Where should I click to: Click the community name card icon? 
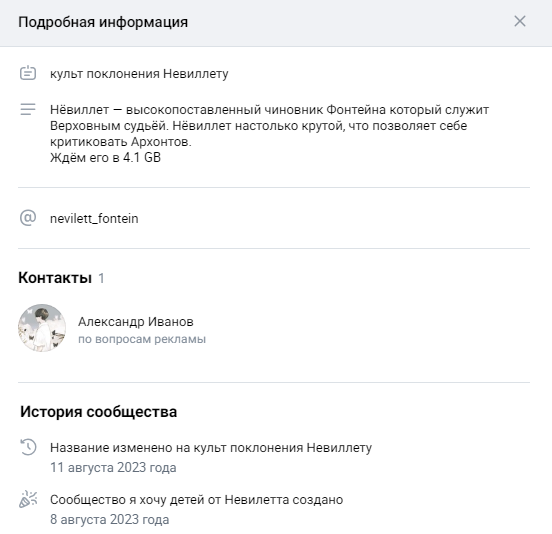click(x=28, y=73)
